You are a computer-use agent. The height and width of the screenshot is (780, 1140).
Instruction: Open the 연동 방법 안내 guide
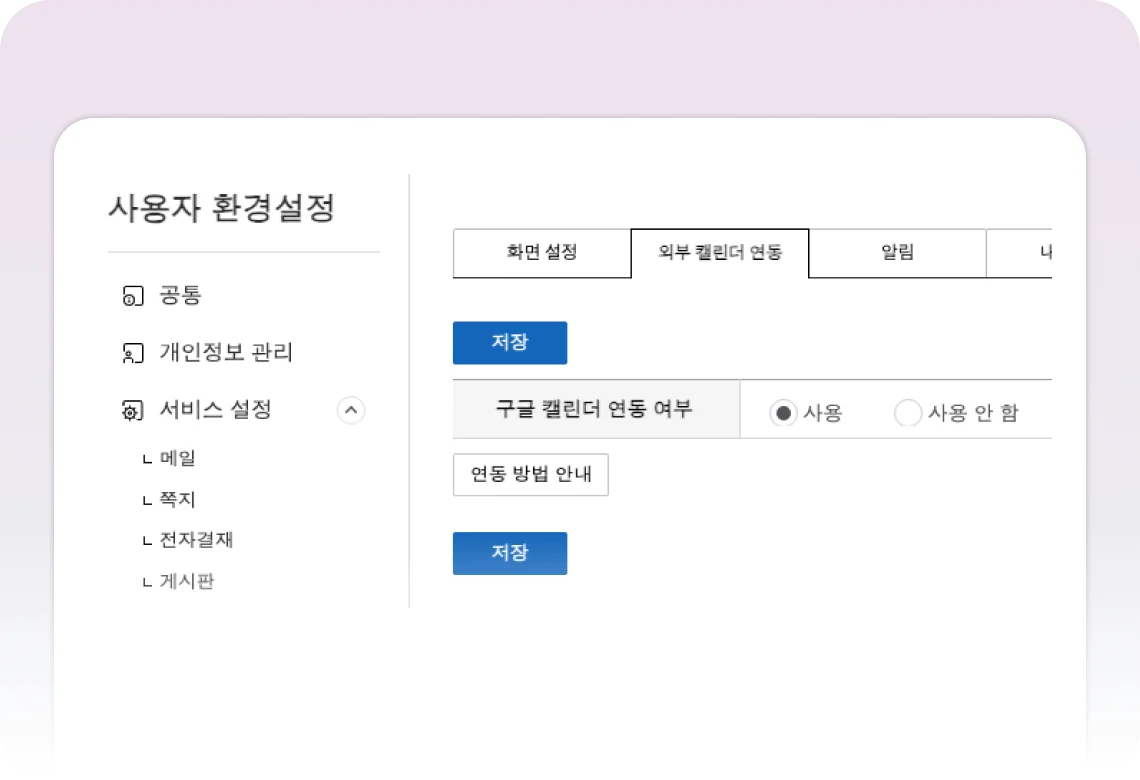(x=531, y=474)
